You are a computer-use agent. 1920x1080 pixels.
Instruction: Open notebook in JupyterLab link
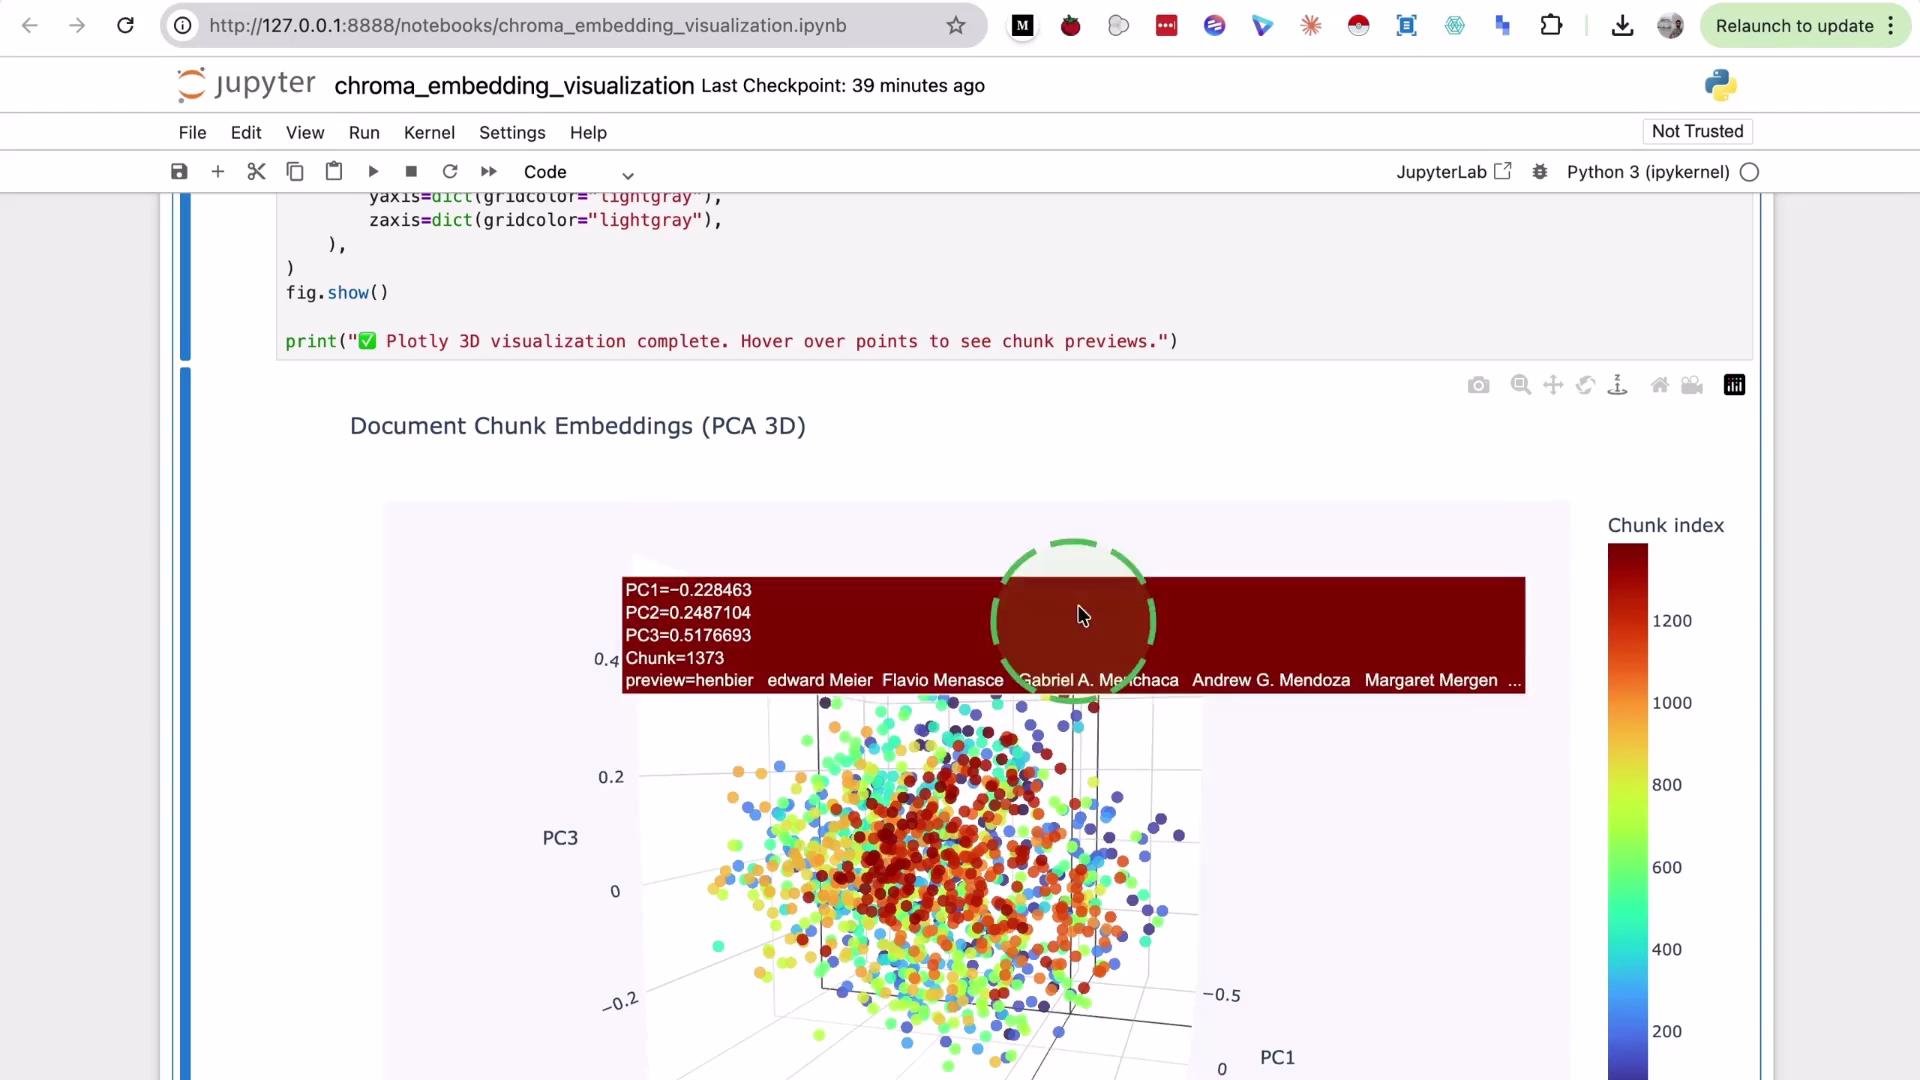tap(1454, 172)
